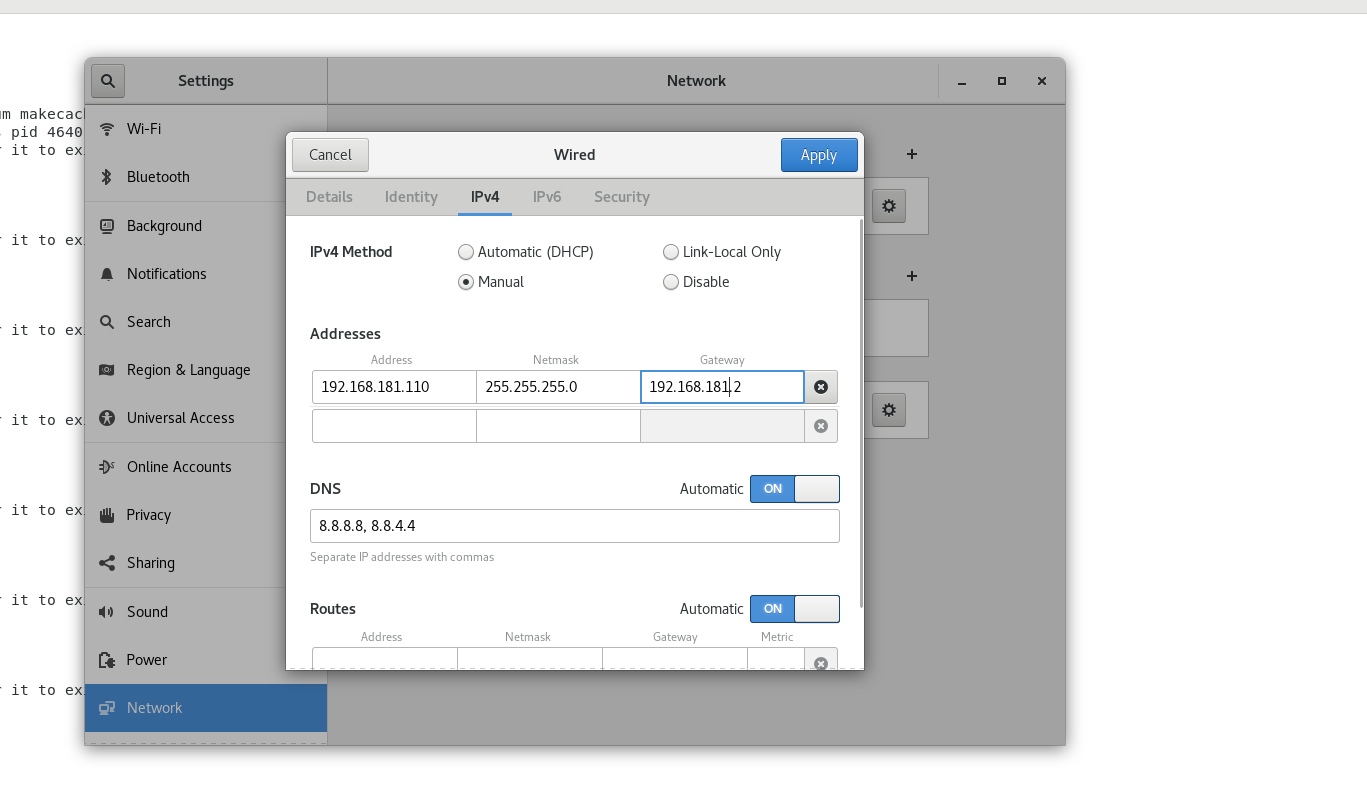Click the 'Separate IP addresses with commas' hint
This screenshot has height=785, width=1367.
402,557
